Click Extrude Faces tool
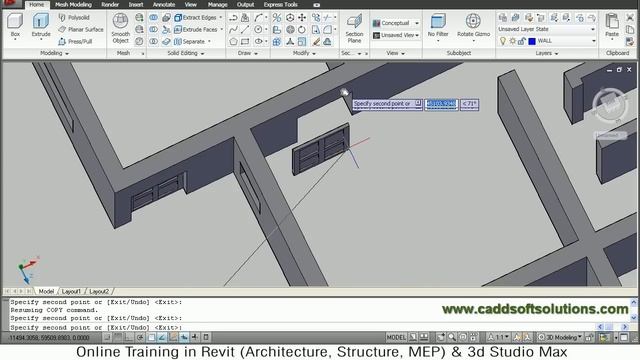 click(196, 29)
